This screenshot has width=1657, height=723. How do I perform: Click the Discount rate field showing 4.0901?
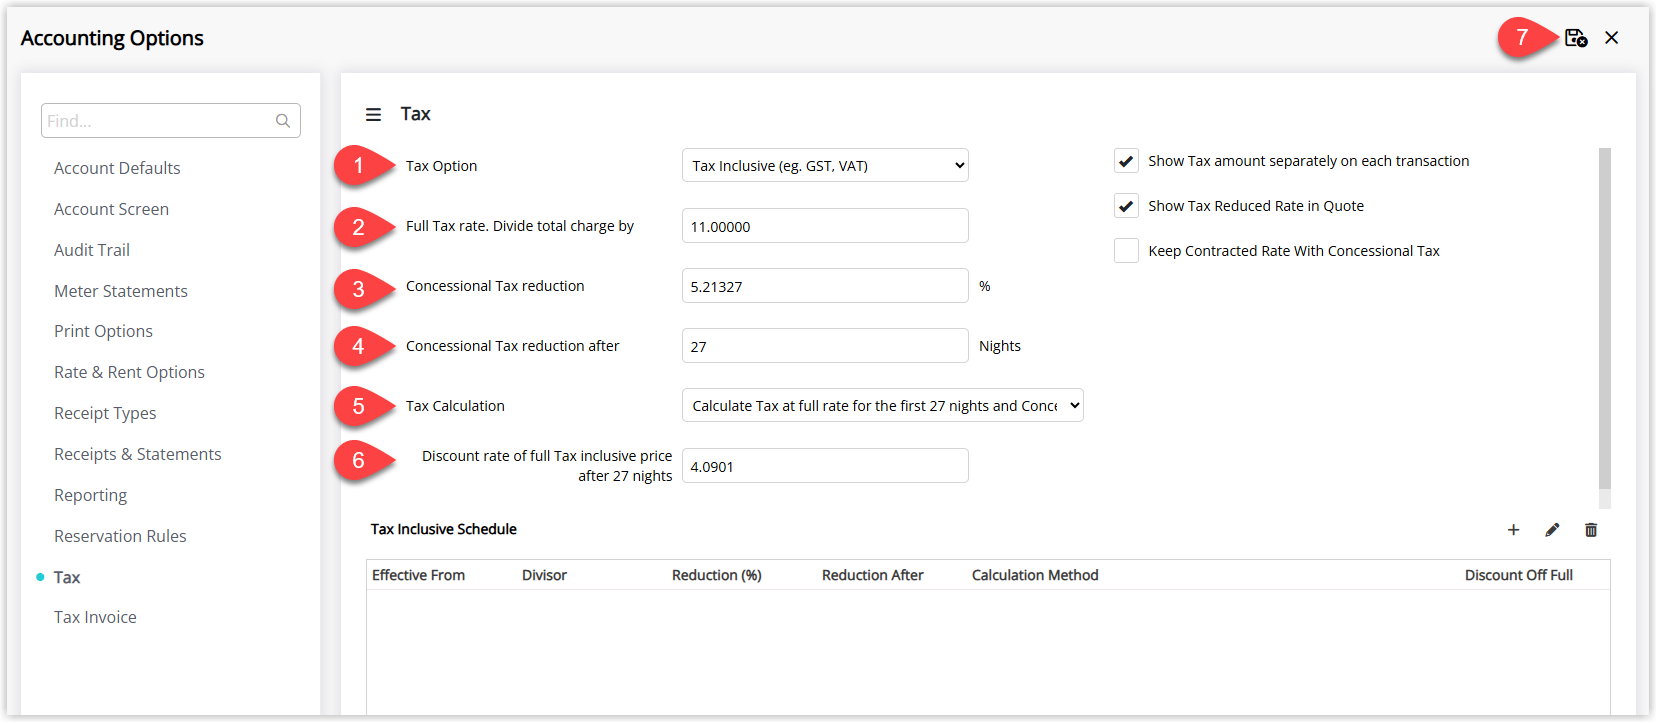[x=825, y=466]
